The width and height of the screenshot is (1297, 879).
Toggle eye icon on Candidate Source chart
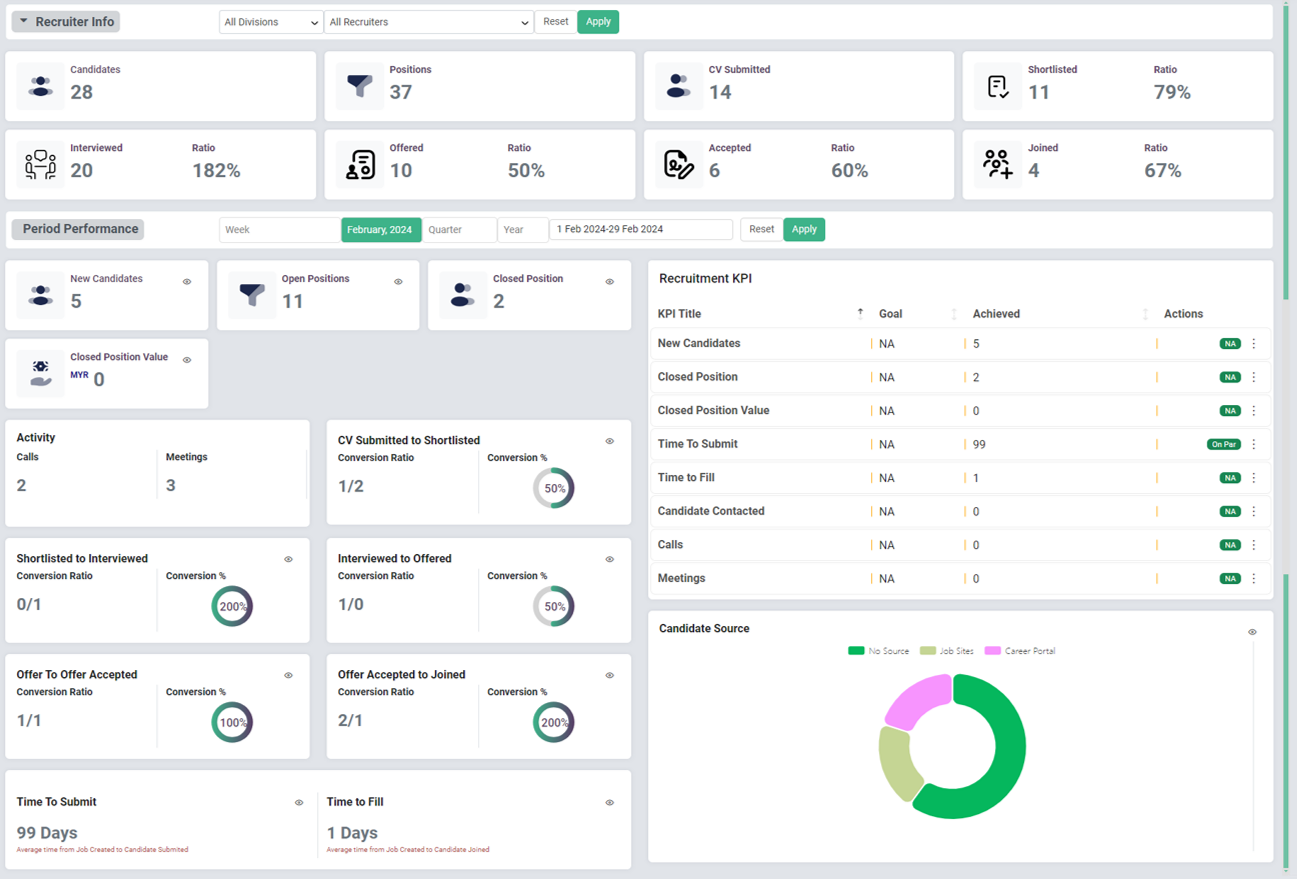1252,632
